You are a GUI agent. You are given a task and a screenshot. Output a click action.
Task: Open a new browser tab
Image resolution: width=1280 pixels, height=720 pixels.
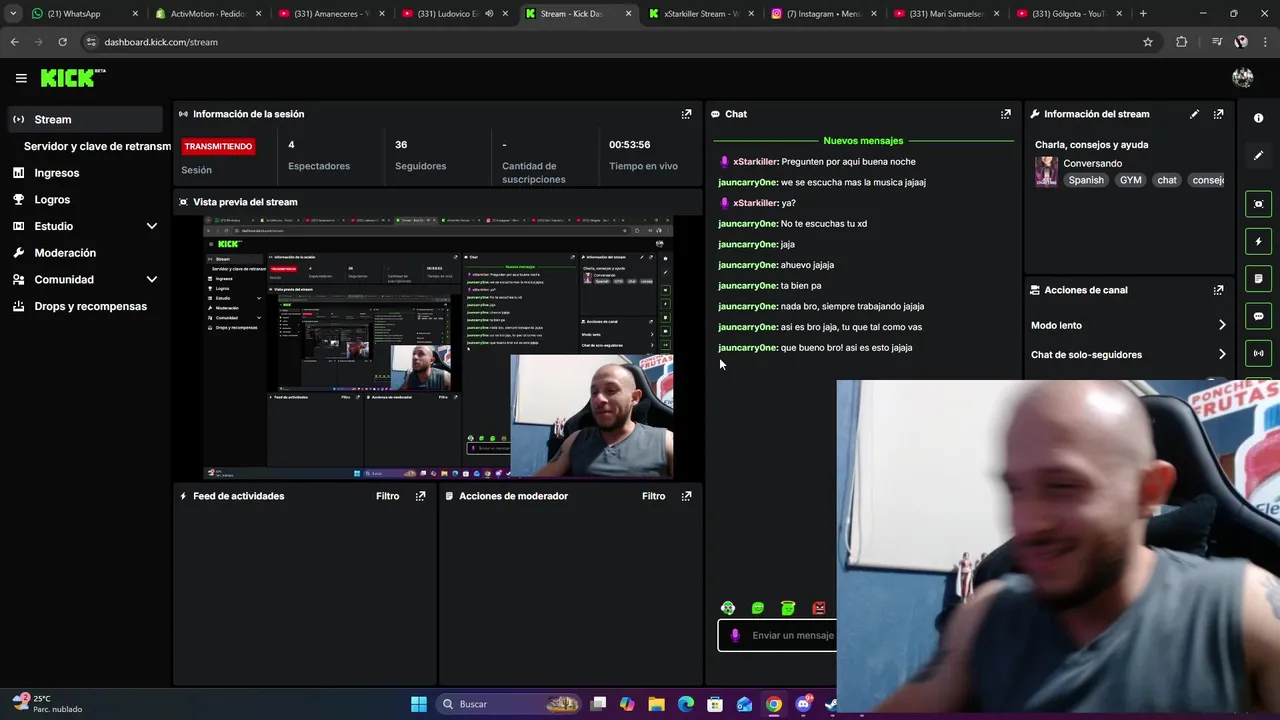tap(1143, 14)
